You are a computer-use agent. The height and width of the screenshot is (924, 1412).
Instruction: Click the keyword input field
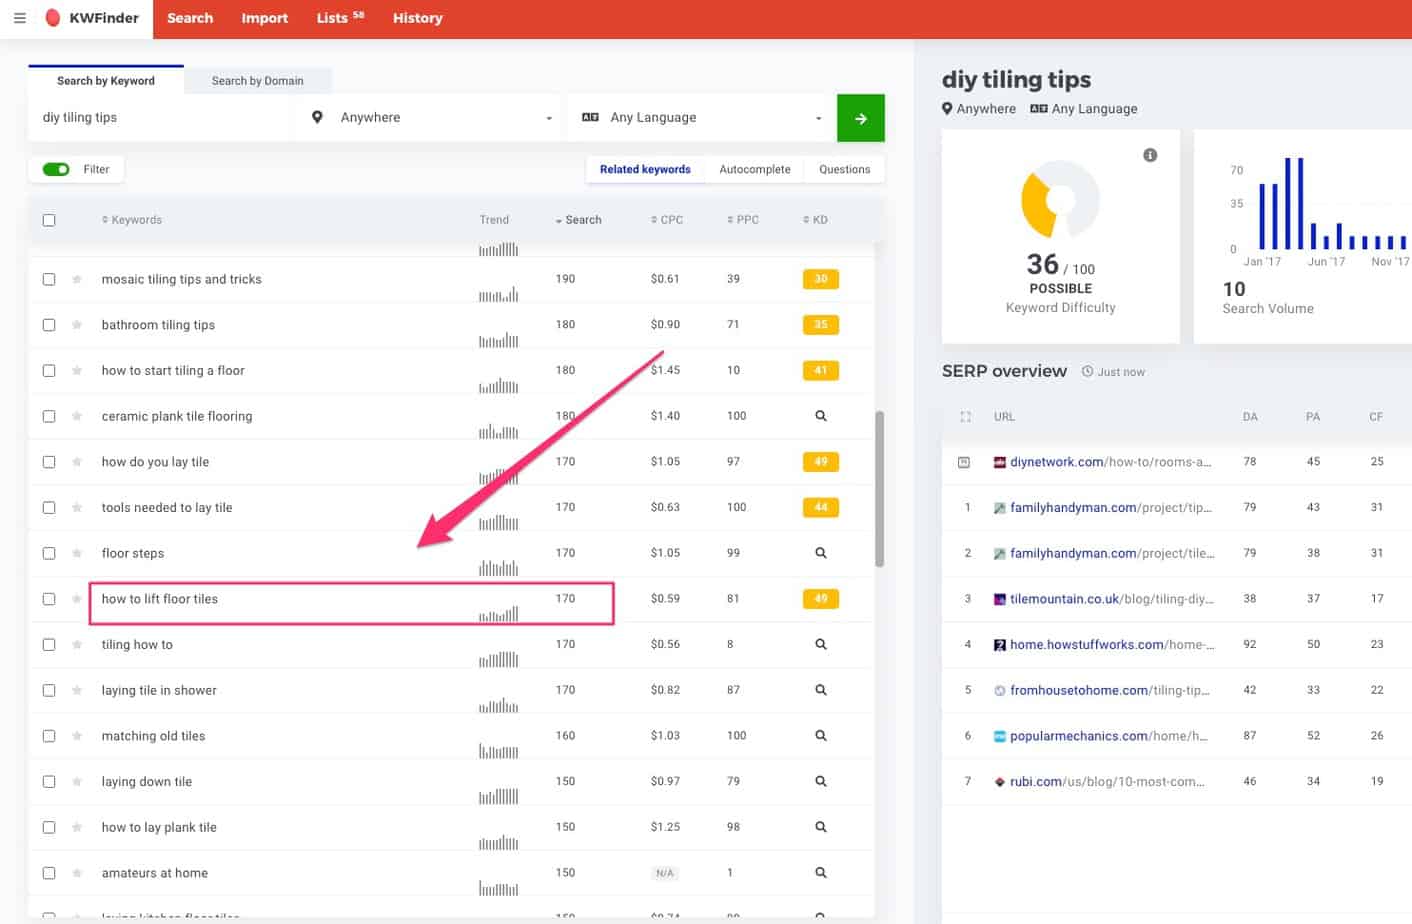point(160,118)
